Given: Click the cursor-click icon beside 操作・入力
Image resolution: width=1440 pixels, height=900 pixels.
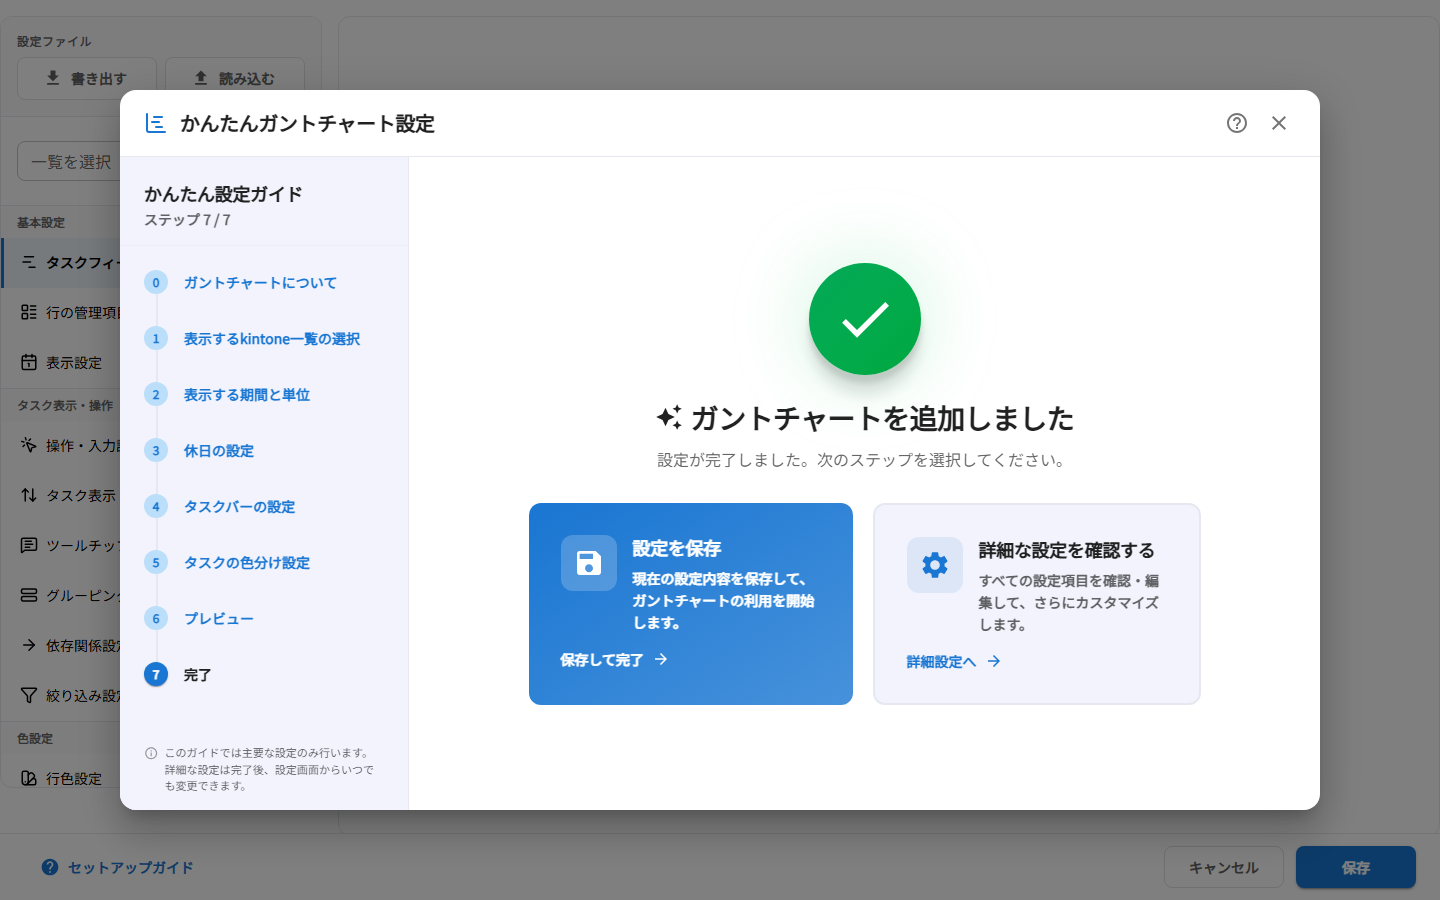Looking at the screenshot, I should [29, 445].
